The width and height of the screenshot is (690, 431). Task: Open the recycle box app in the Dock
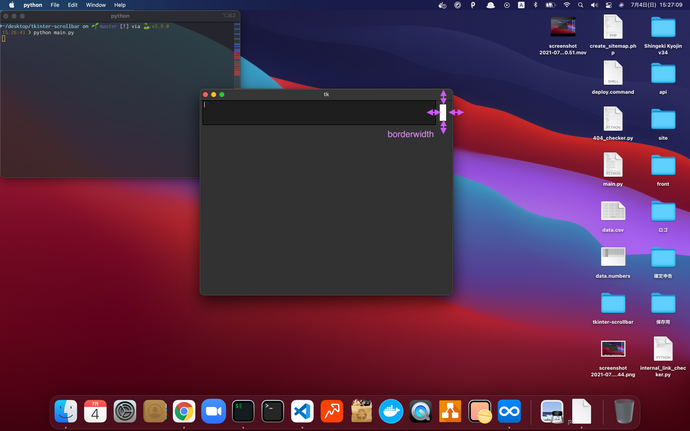(361, 411)
